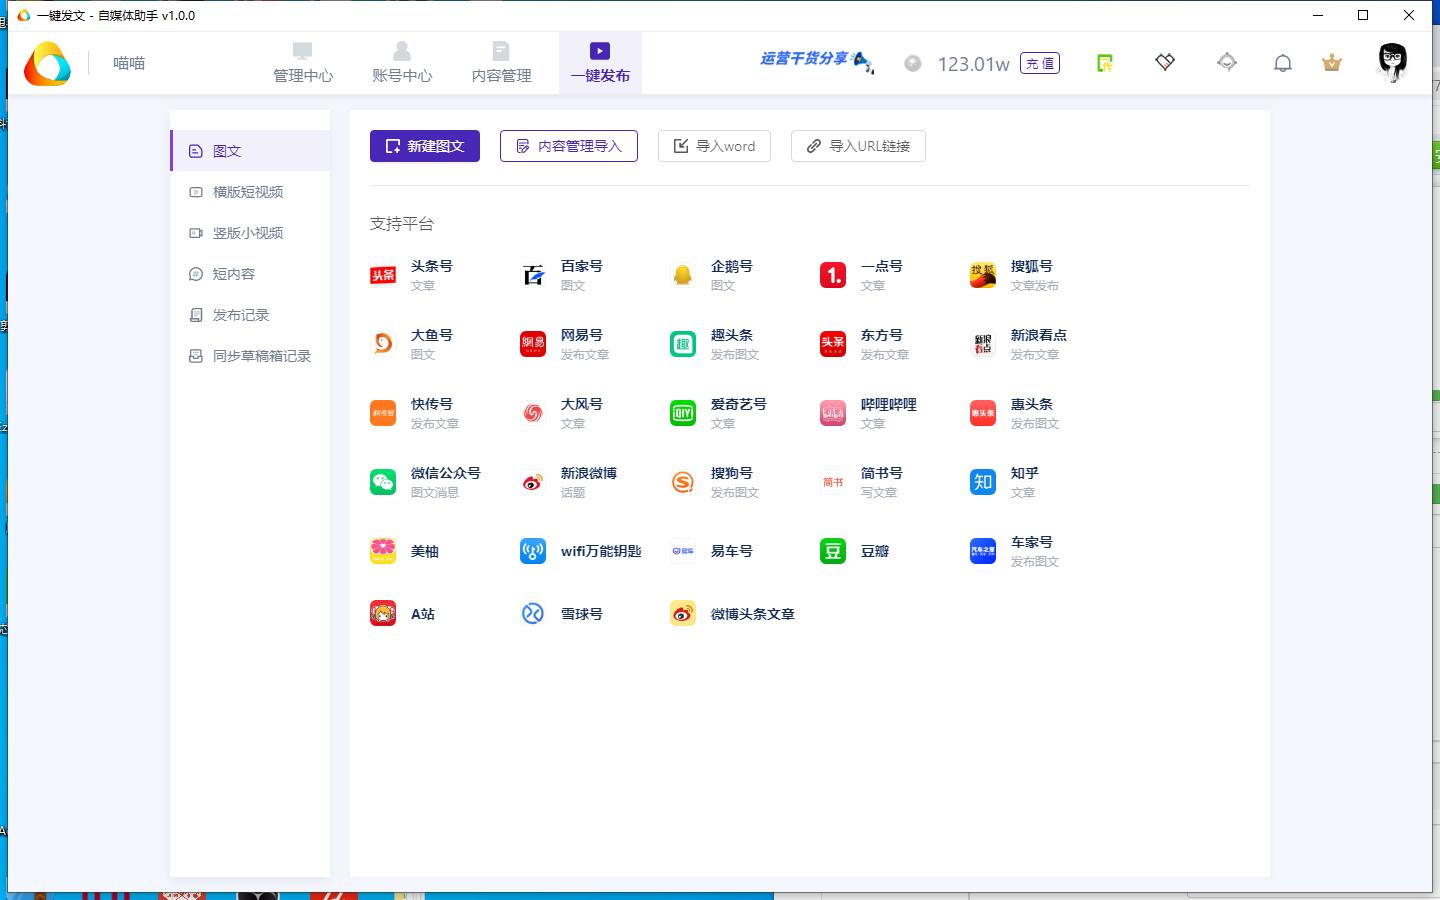Open the 易车号 icon
This screenshot has height=900, width=1440.
coord(683,551)
